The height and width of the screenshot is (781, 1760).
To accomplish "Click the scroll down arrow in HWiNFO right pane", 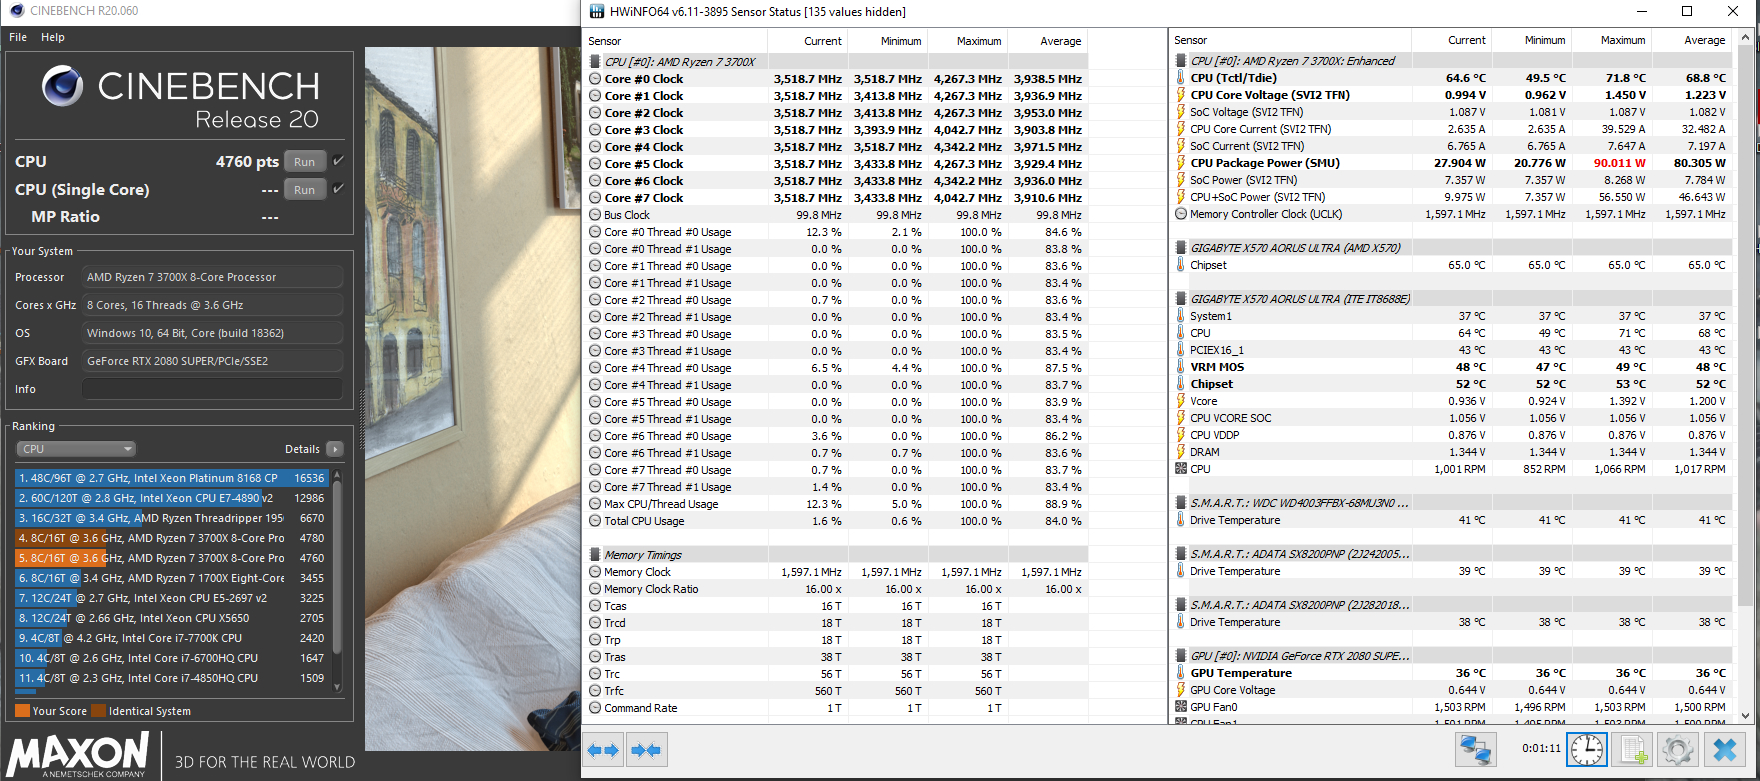I will tap(1746, 715).
